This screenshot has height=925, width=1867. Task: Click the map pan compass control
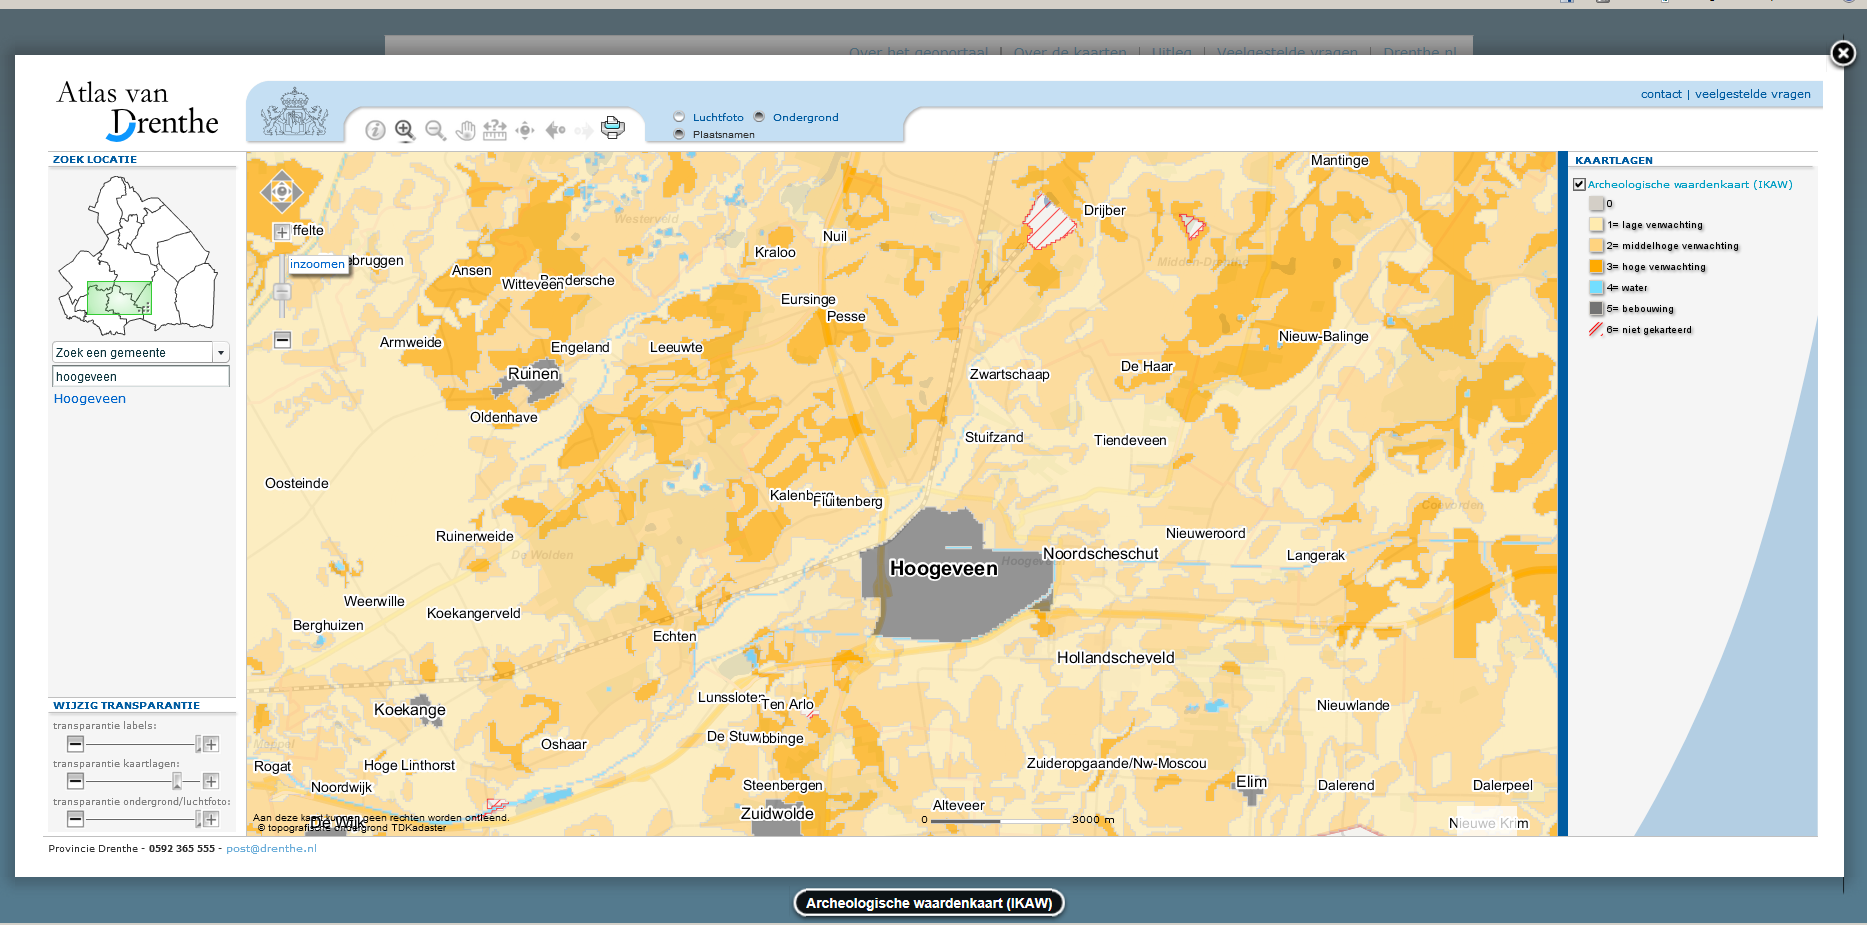(282, 191)
